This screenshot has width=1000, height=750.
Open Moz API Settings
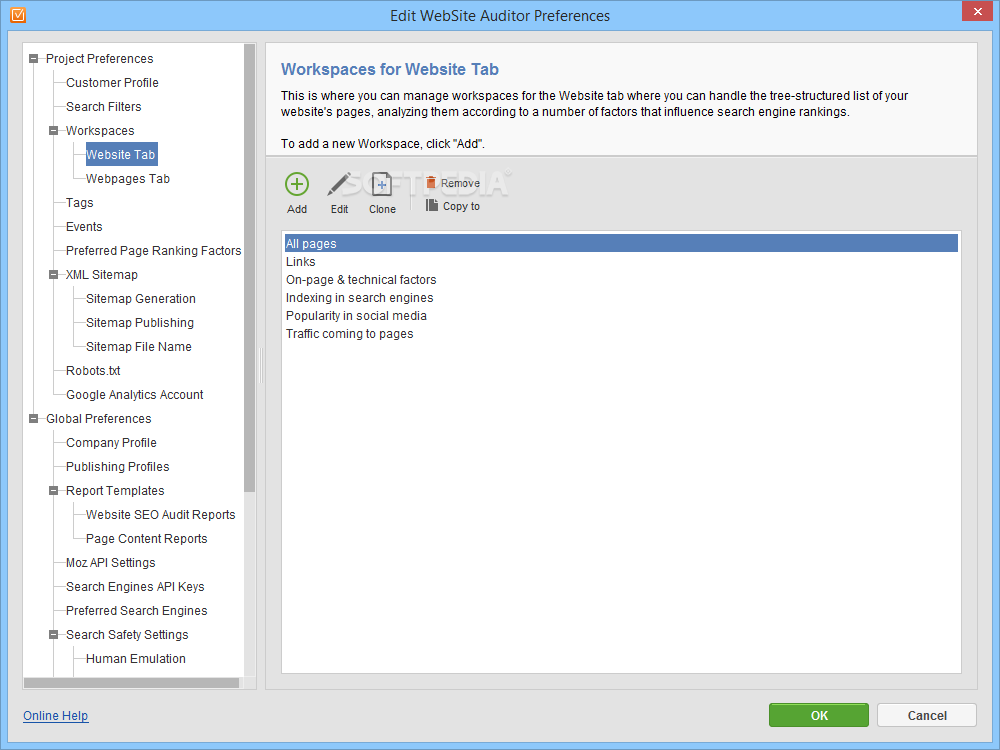pos(110,562)
